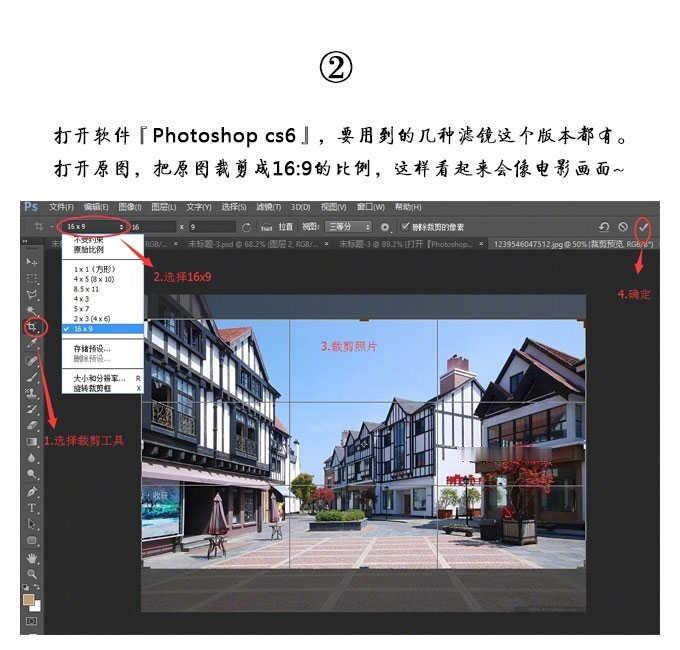This screenshot has height=650, width=680.
Task: Select the Eraser tool
Action: click(31, 425)
